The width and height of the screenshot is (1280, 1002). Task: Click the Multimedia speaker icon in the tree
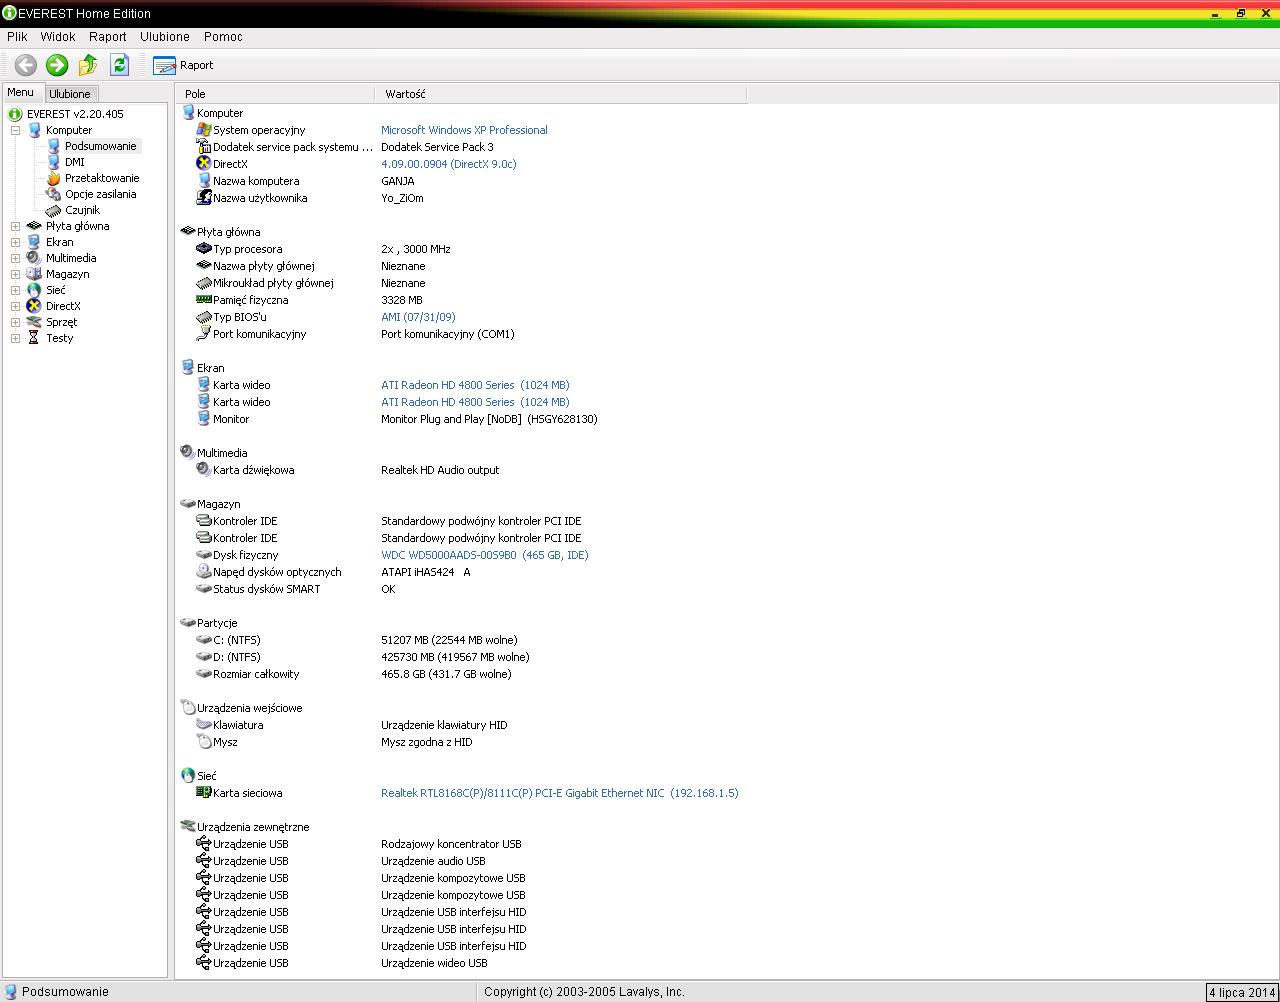click(x=34, y=258)
